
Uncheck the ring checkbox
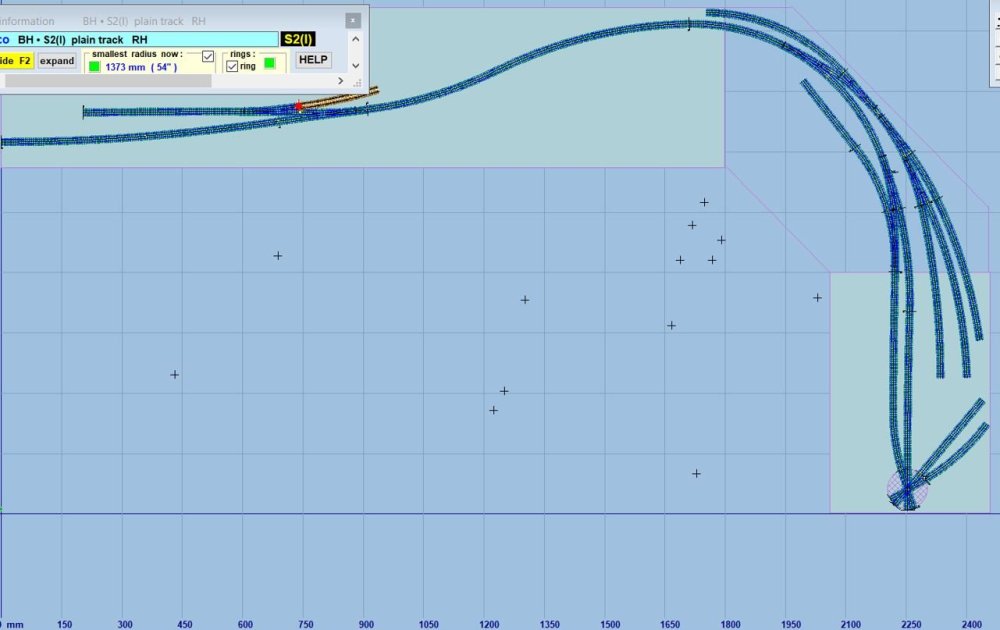pyautogui.click(x=232, y=66)
